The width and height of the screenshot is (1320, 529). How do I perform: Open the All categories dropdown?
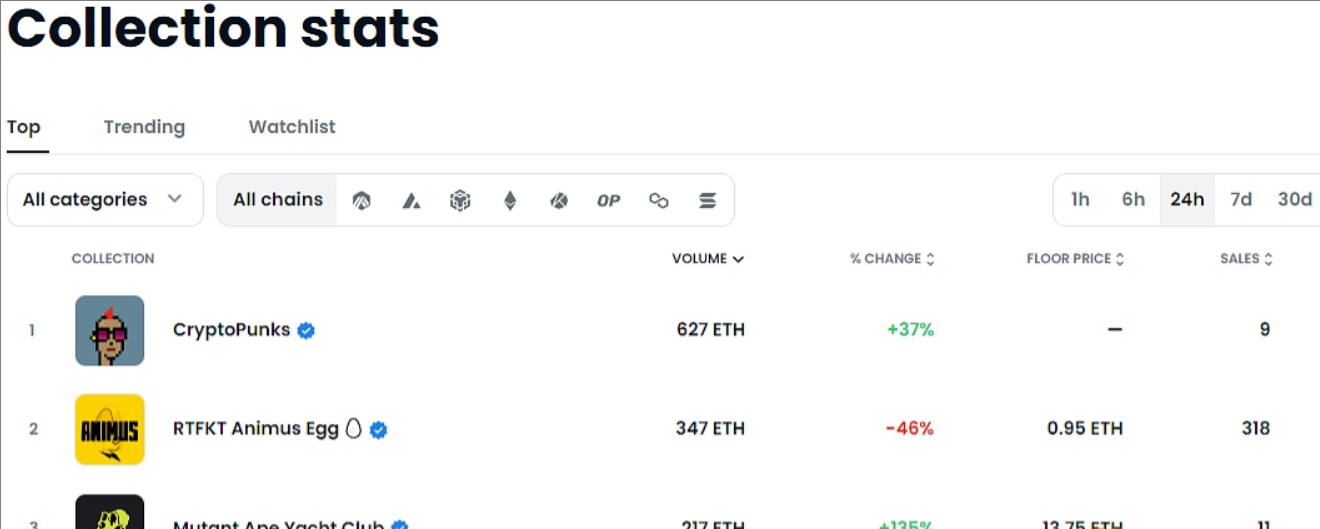point(104,200)
